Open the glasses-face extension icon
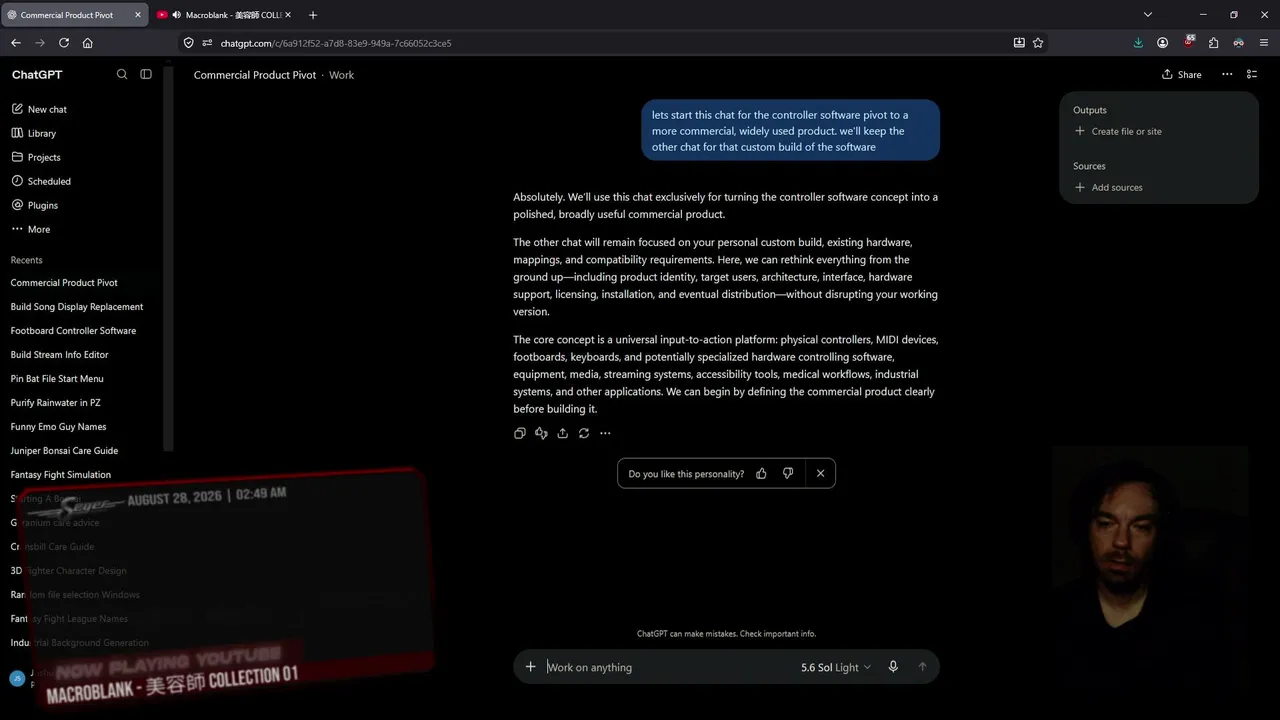1280x720 pixels. click(1238, 43)
